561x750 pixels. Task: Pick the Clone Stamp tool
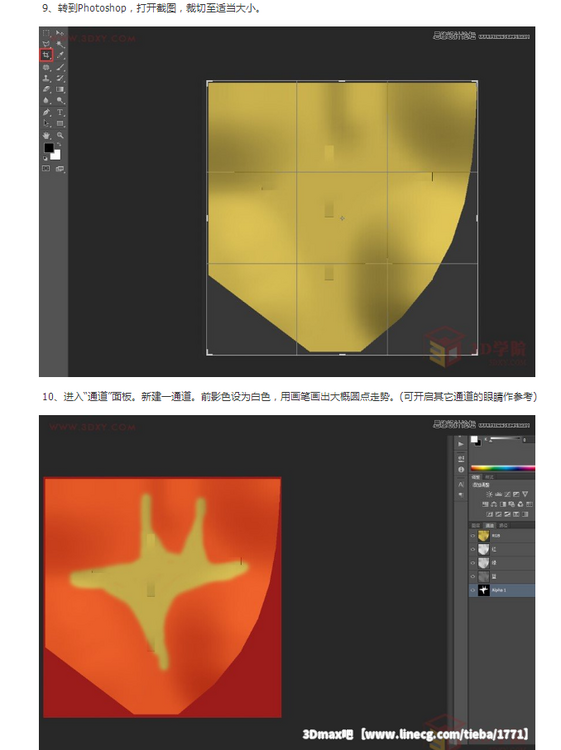[x=46, y=78]
